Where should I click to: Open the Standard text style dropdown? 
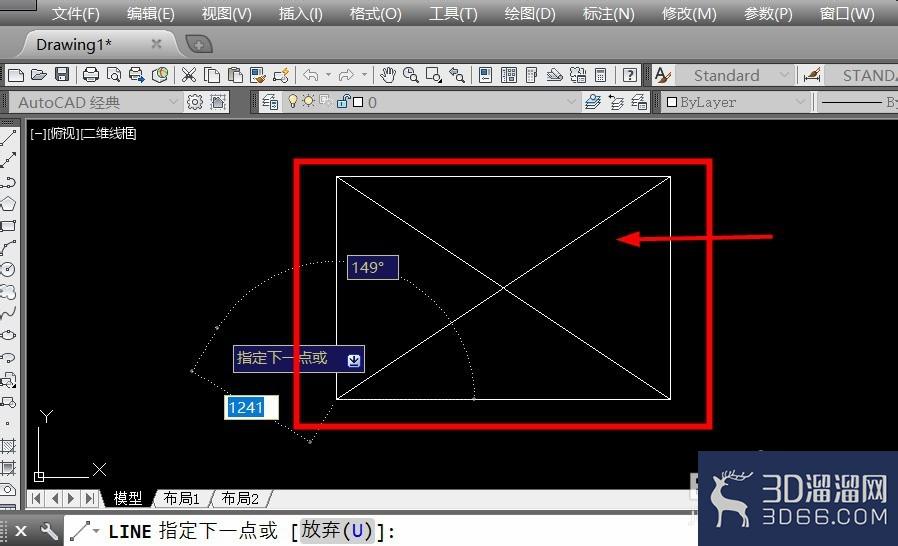click(x=783, y=75)
